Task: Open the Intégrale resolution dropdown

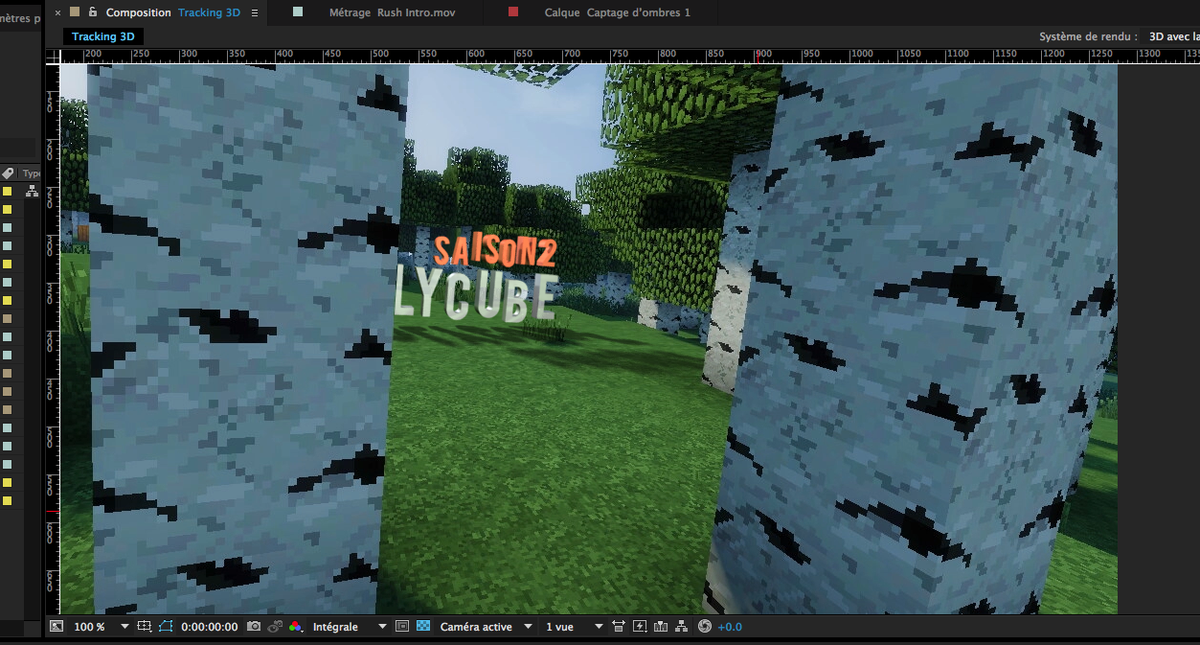Action: click(349, 626)
